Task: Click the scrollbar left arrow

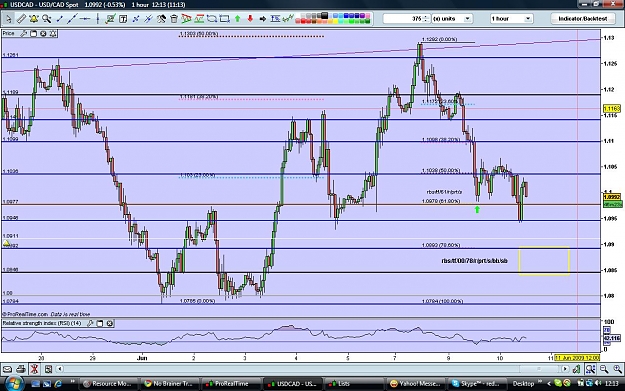Action: [60, 369]
